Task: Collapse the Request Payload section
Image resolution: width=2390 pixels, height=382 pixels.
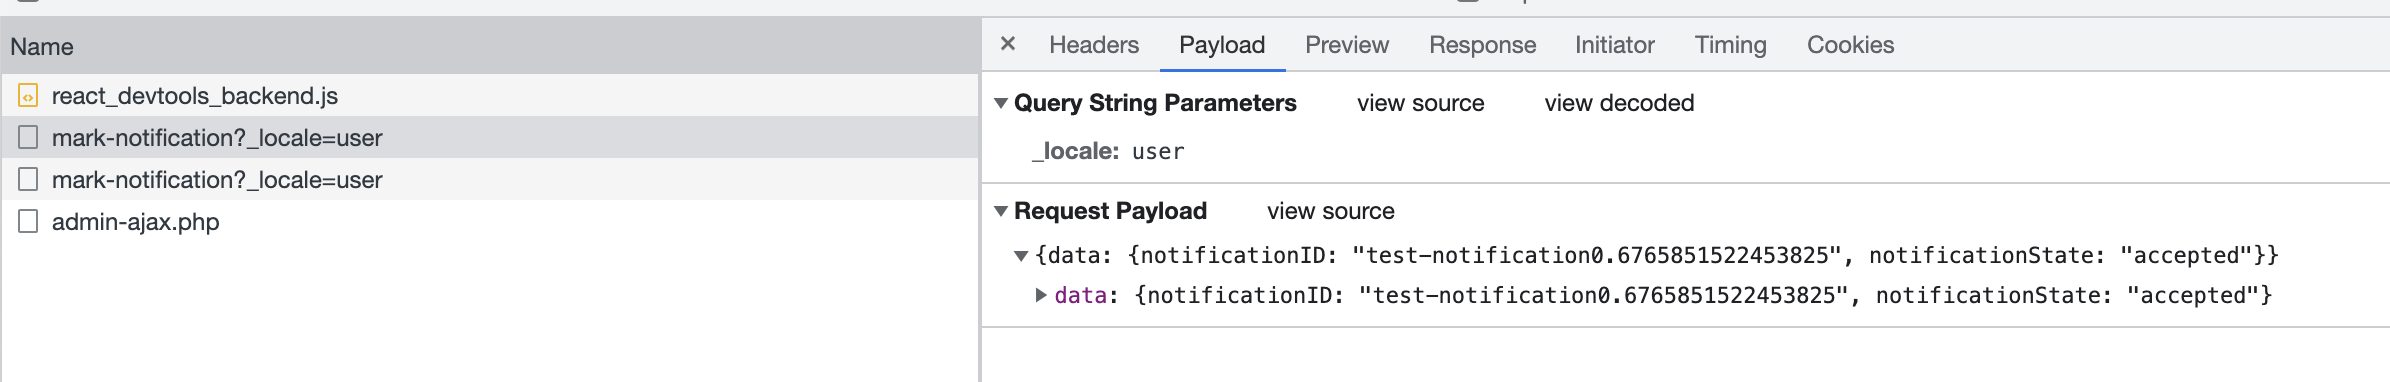Action: [x=1001, y=211]
